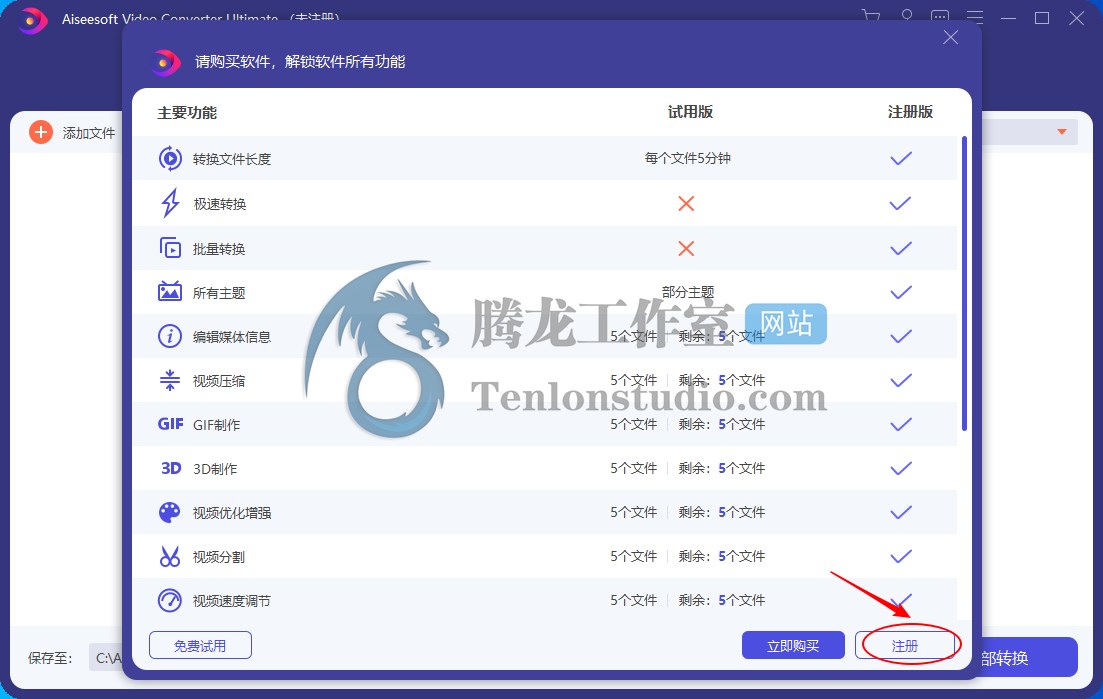The height and width of the screenshot is (699, 1103).
Task: Click the 批量转换 label
Action: pos(219,249)
